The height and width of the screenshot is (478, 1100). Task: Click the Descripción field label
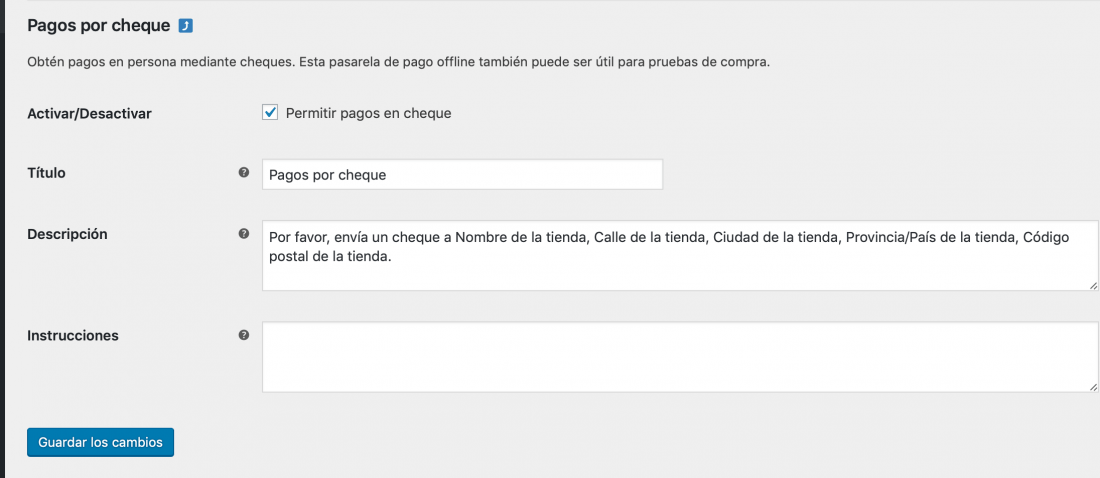tap(67, 234)
